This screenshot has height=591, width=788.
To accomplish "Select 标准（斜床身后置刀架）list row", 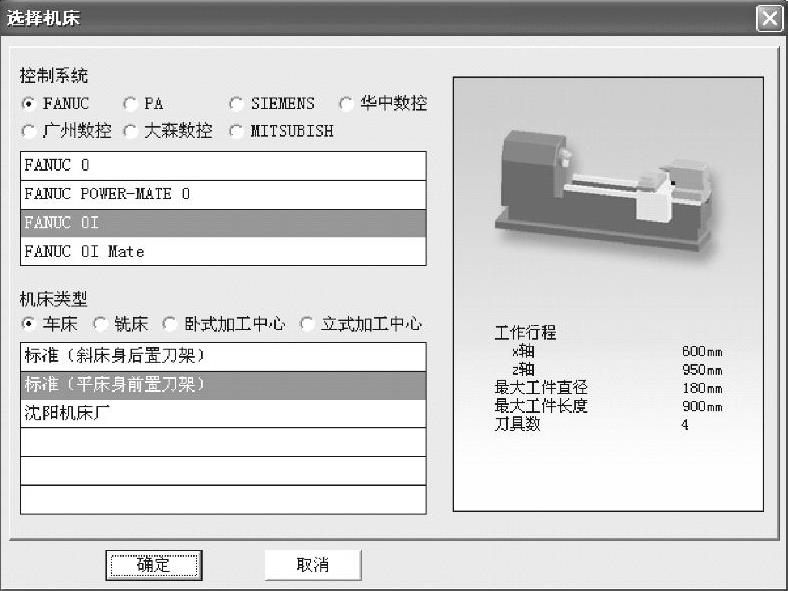I will [223, 357].
